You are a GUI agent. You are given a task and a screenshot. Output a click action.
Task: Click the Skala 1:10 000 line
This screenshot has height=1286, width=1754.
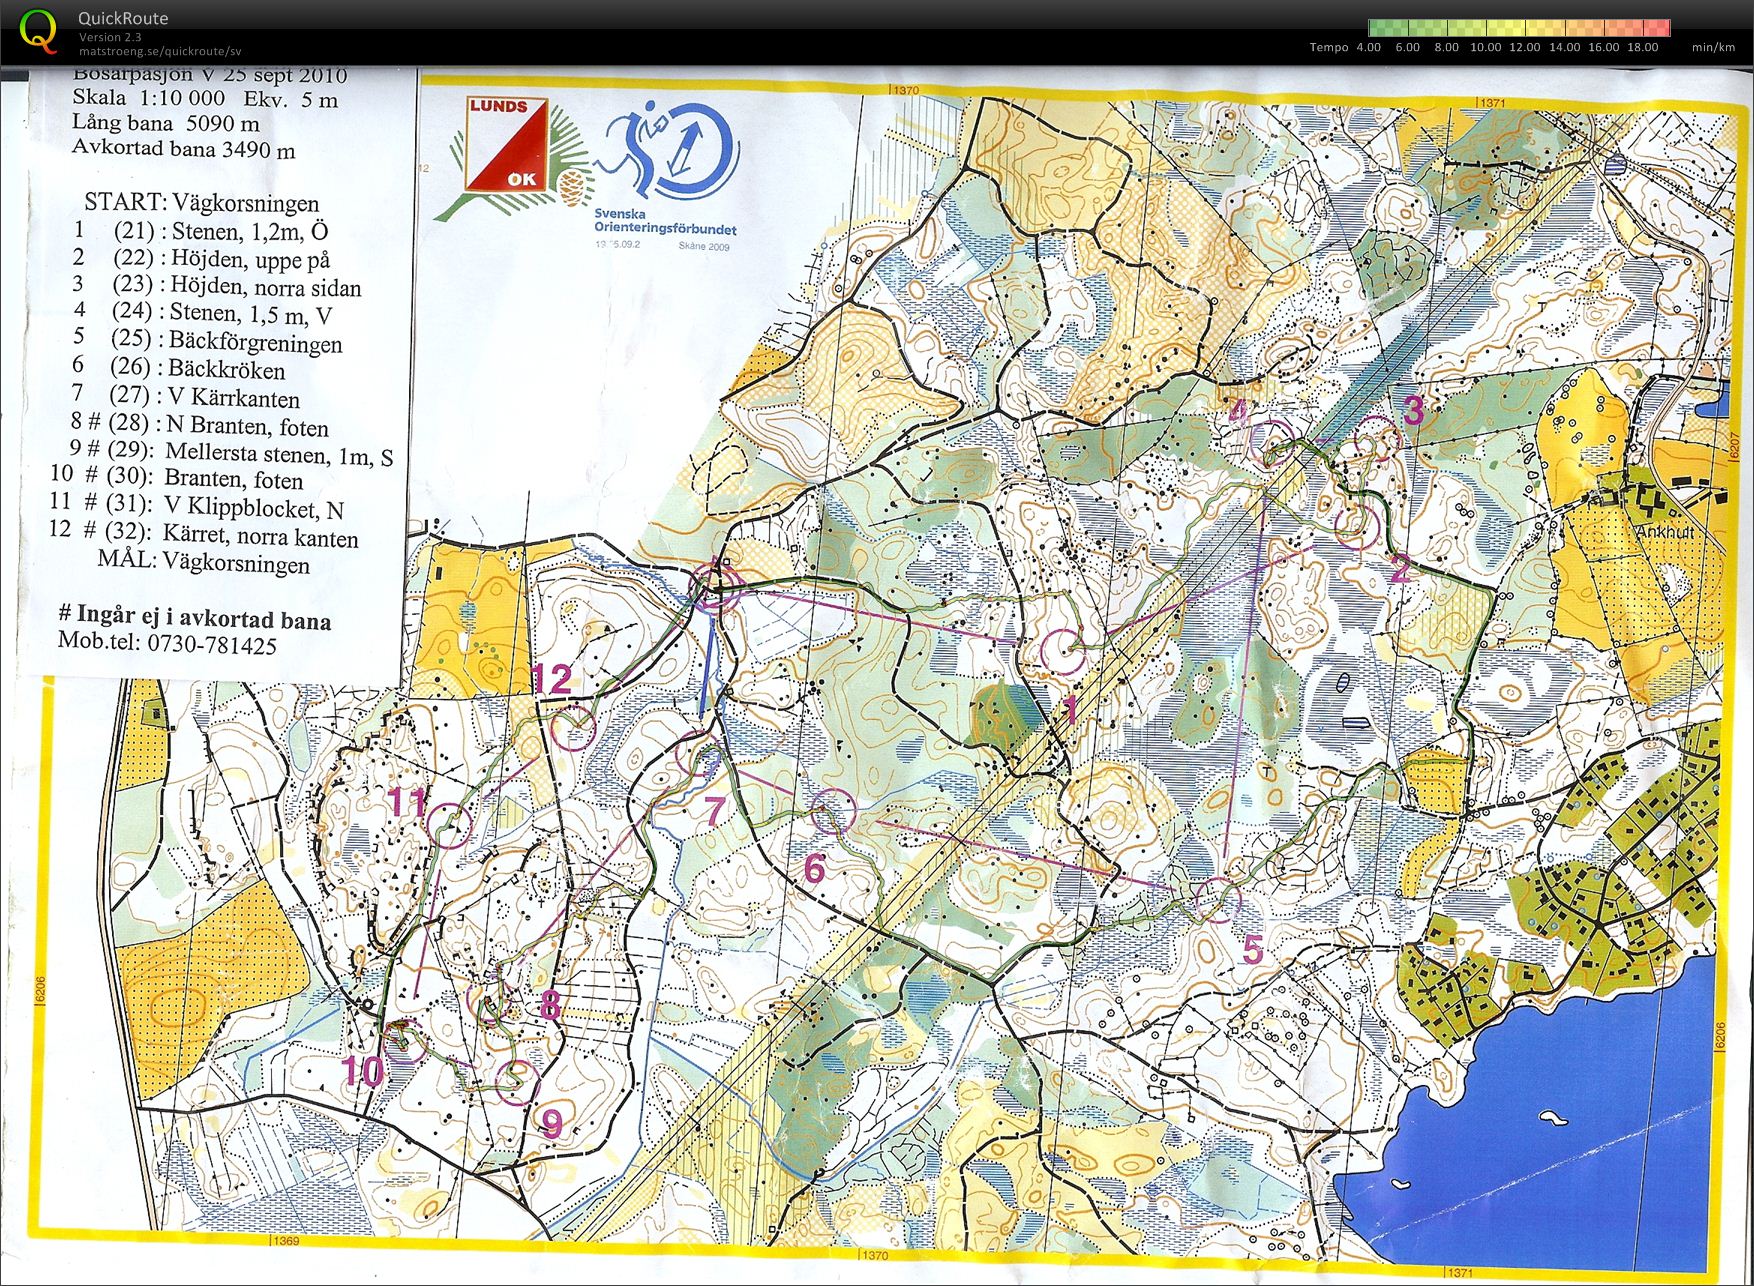[205, 98]
